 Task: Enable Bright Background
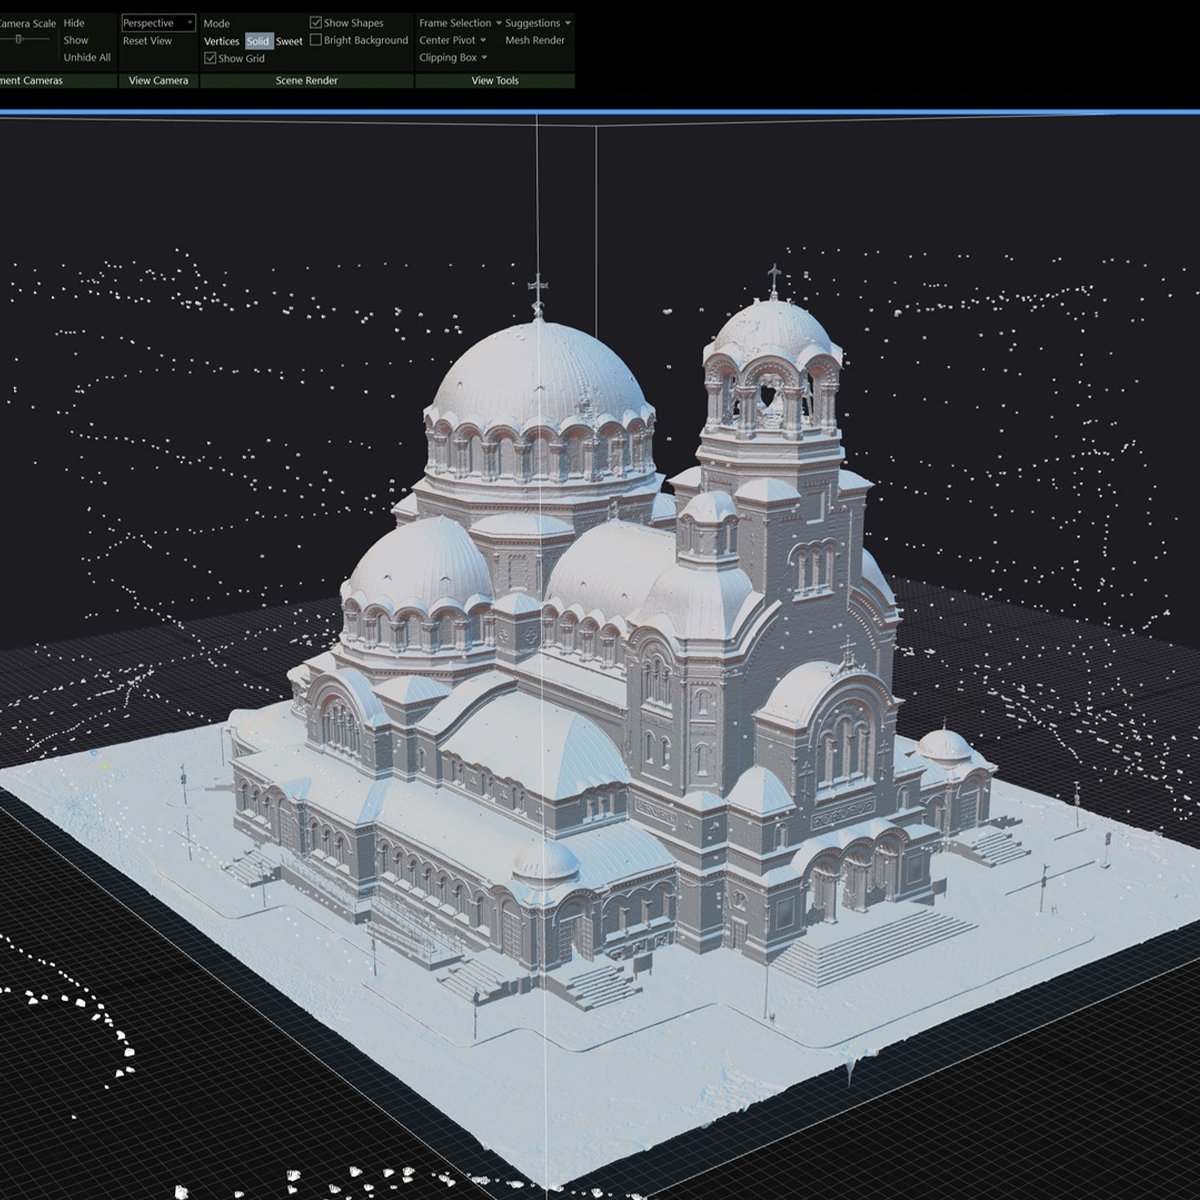[x=318, y=41]
